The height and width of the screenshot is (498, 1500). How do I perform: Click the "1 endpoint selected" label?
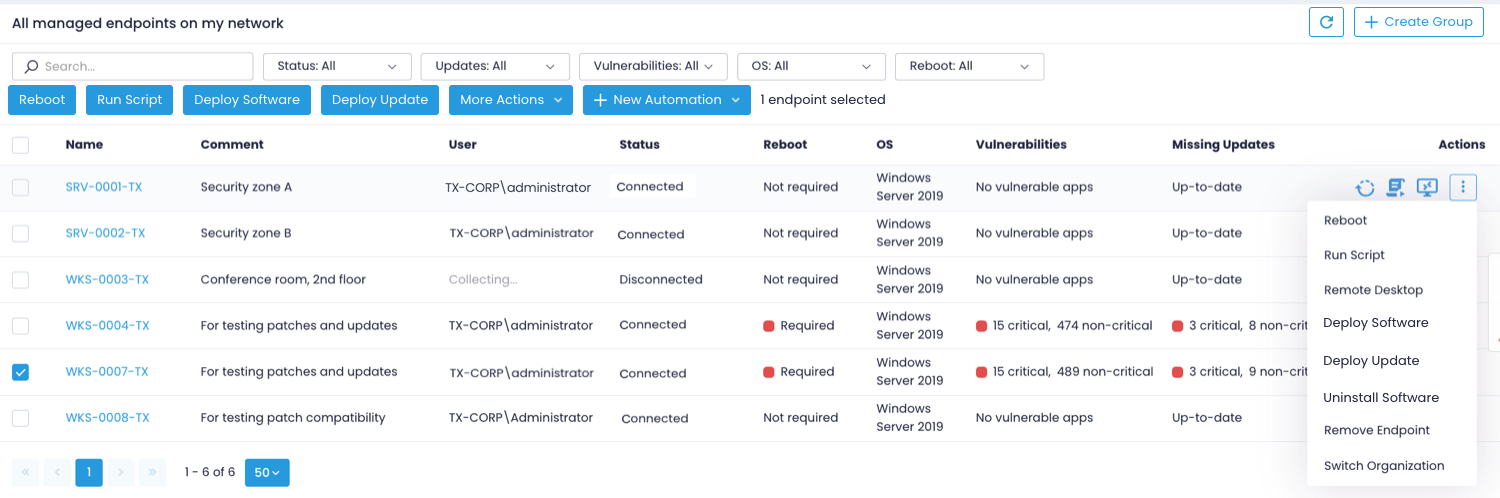823,100
